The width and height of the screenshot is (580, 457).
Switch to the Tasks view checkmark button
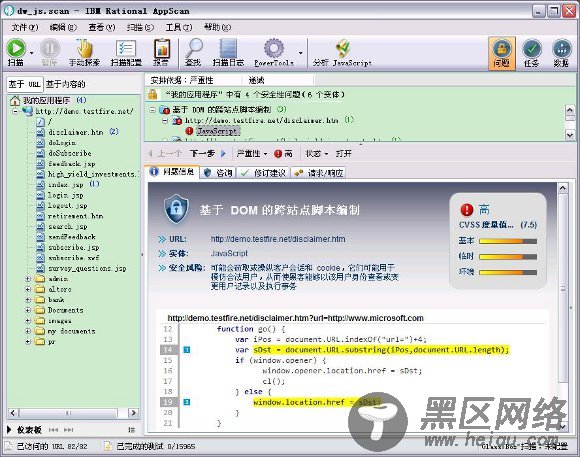[532, 53]
